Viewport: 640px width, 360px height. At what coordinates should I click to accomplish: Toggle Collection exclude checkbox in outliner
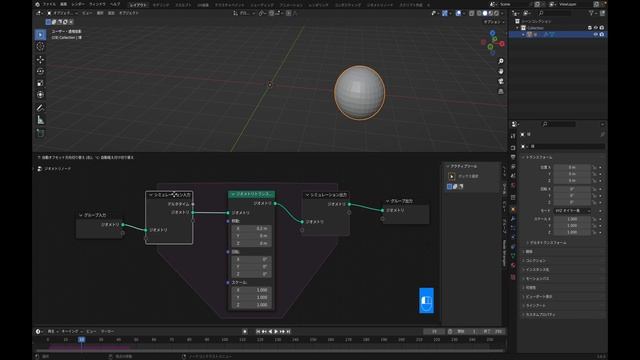(590, 28)
